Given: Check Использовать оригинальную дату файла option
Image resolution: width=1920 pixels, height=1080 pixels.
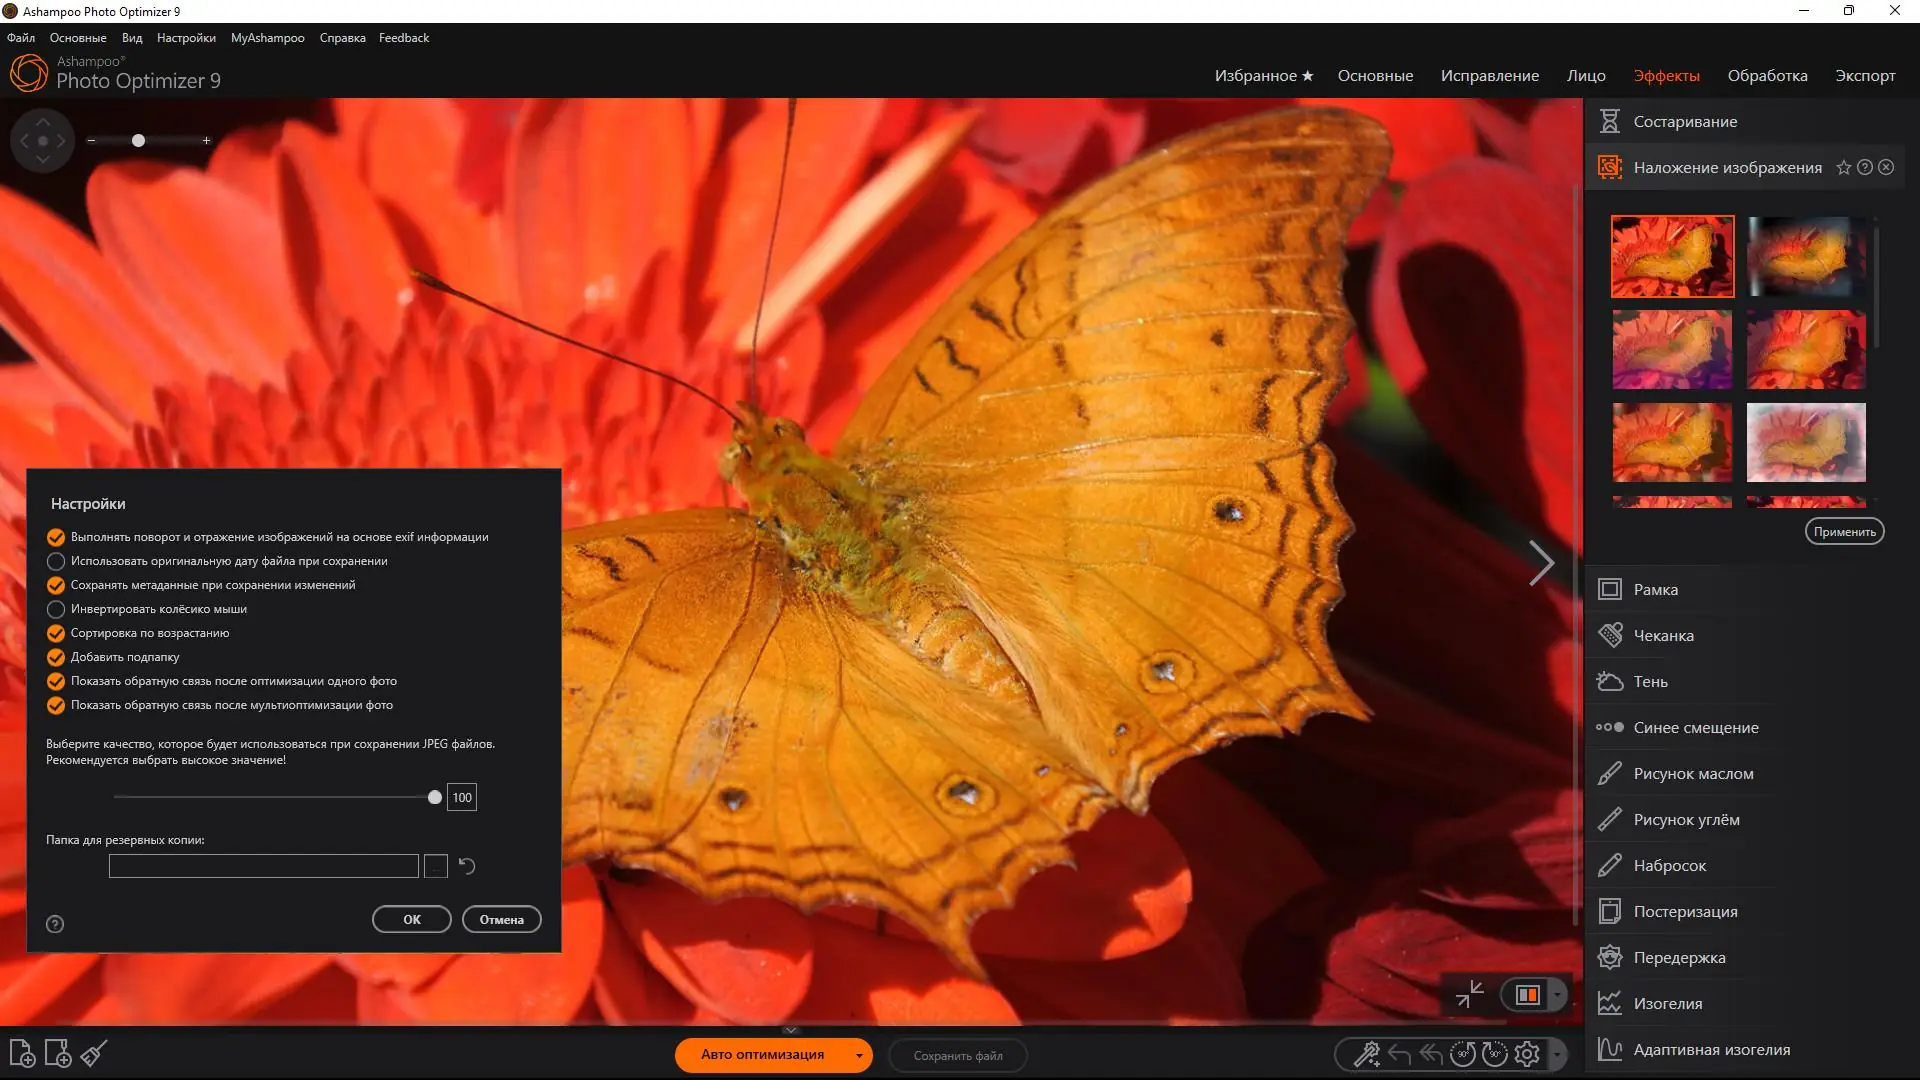Looking at the screenshot, I should 56,561.
